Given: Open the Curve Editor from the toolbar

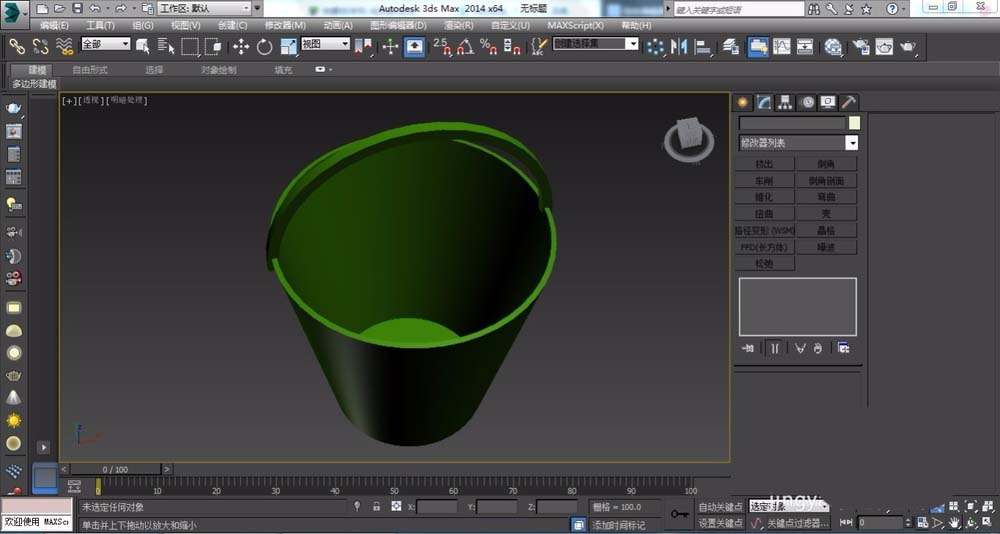Looking at the screenshot, I should [x=781, y=46].
